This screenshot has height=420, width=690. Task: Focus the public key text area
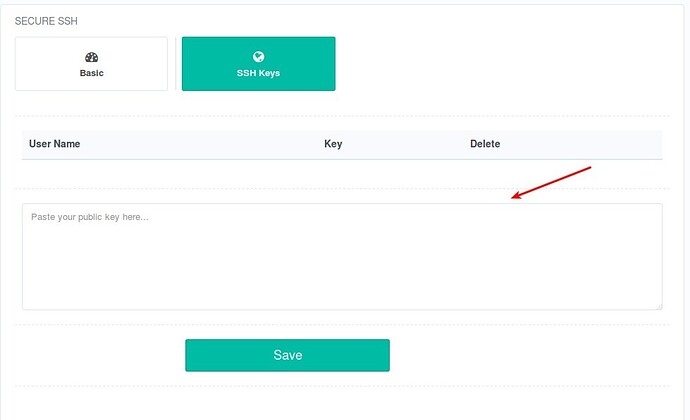(x=342, y=257)
